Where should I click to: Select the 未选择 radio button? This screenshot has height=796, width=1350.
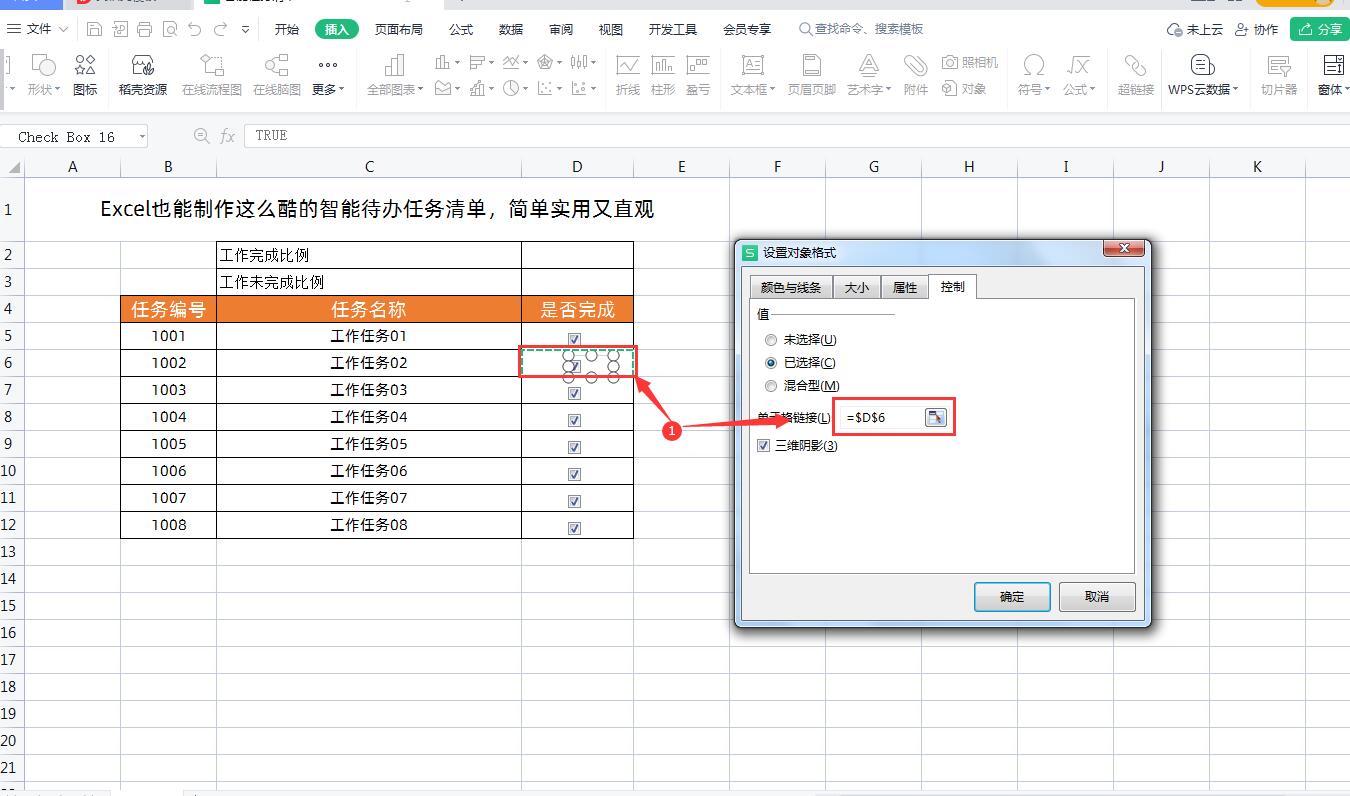click(x=770, y=339)
